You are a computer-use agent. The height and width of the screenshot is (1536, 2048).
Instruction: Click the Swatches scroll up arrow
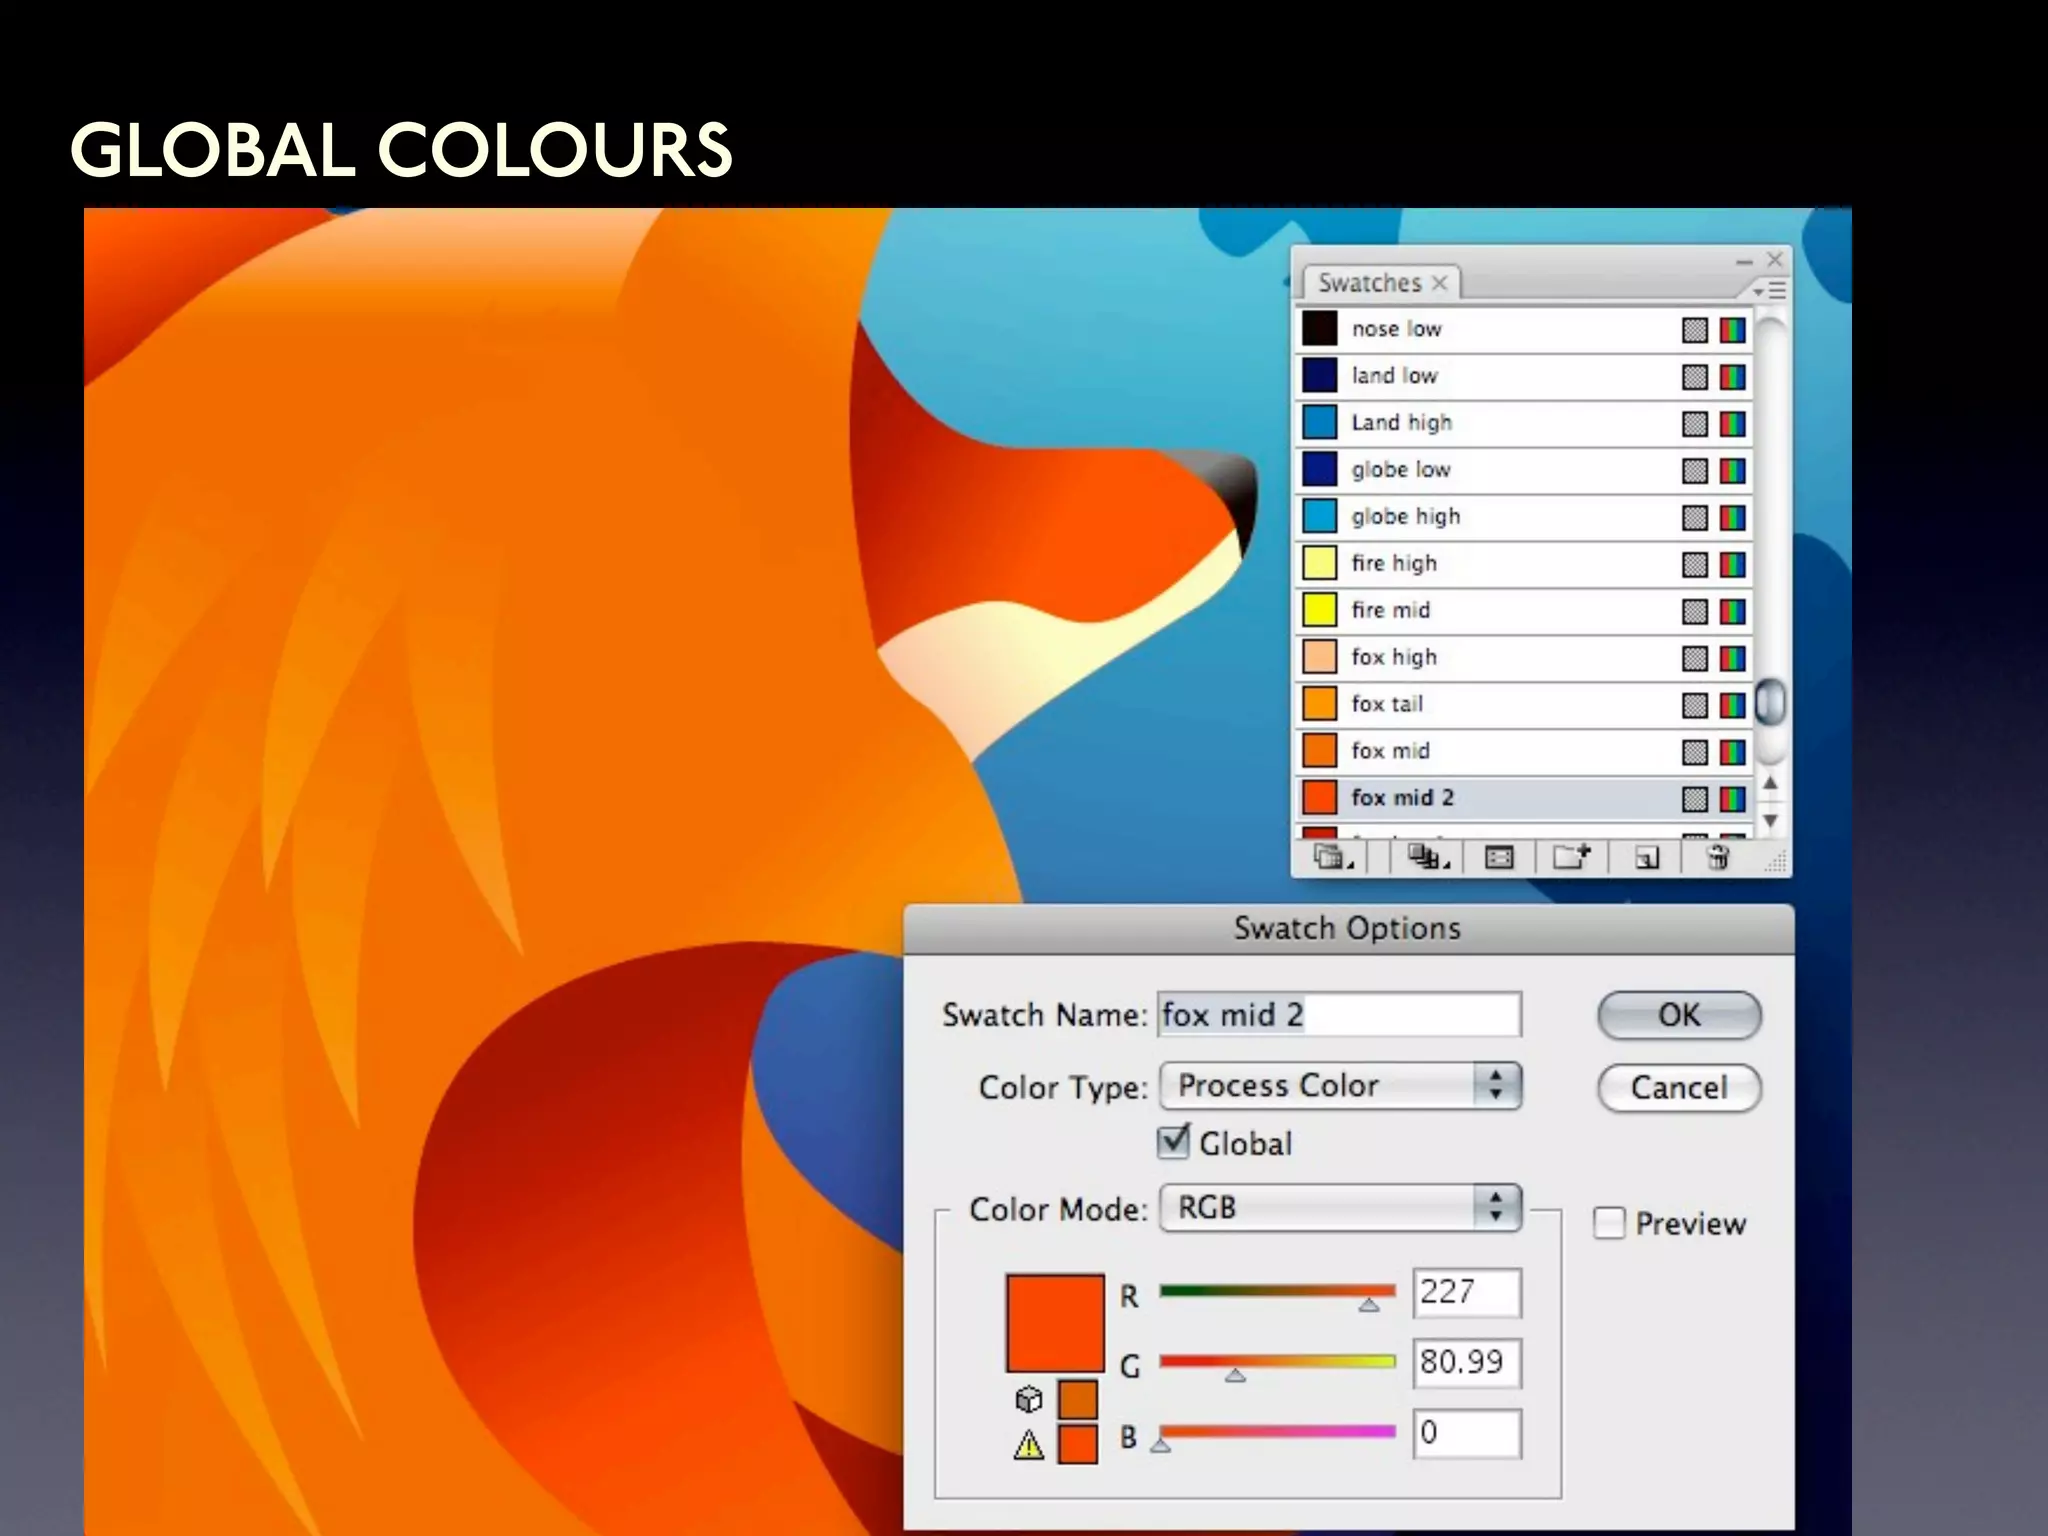pos(1770,783)
